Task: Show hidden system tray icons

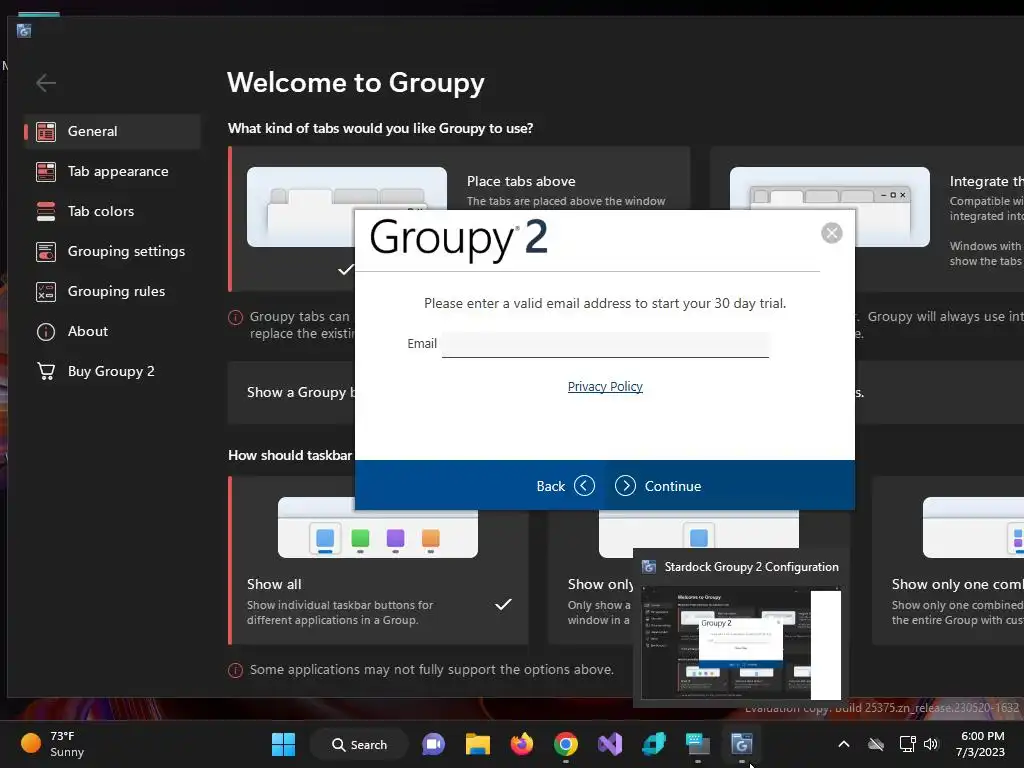Action: [844, 744]
